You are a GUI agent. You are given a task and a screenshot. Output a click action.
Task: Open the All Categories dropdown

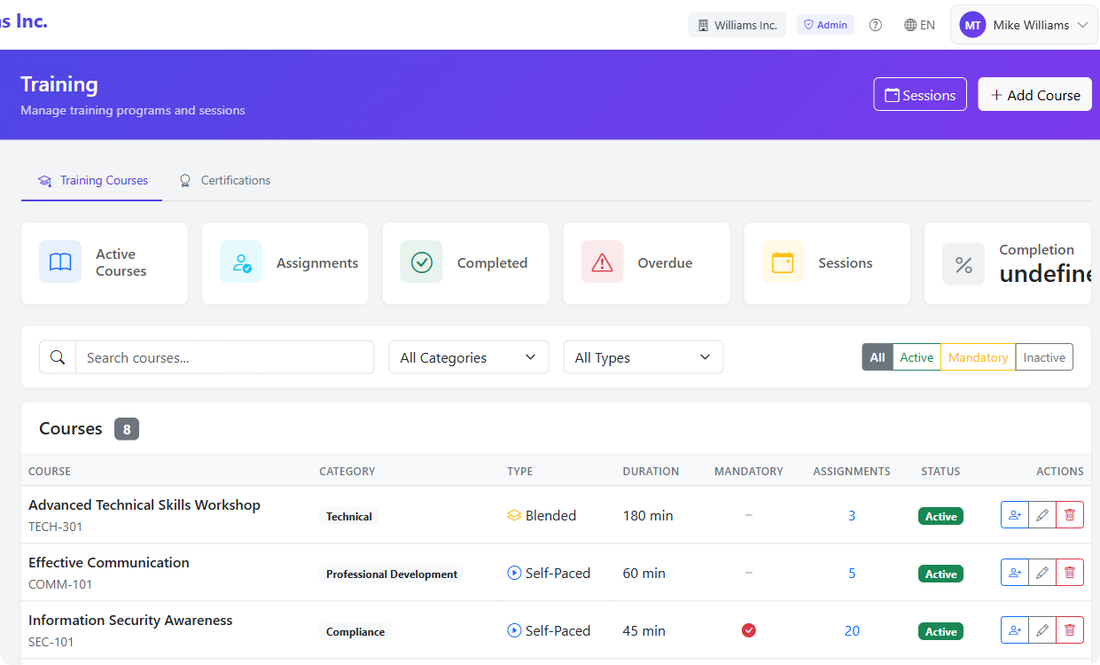point(468,357)
